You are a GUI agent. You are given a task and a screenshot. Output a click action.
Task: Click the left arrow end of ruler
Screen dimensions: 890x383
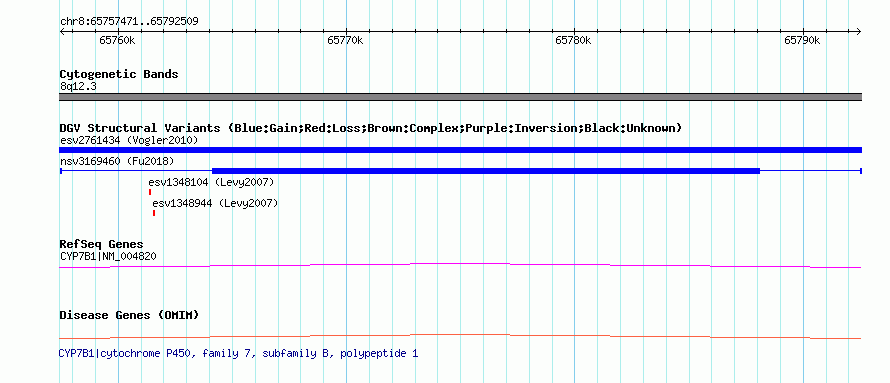click(x=62, y=32)
